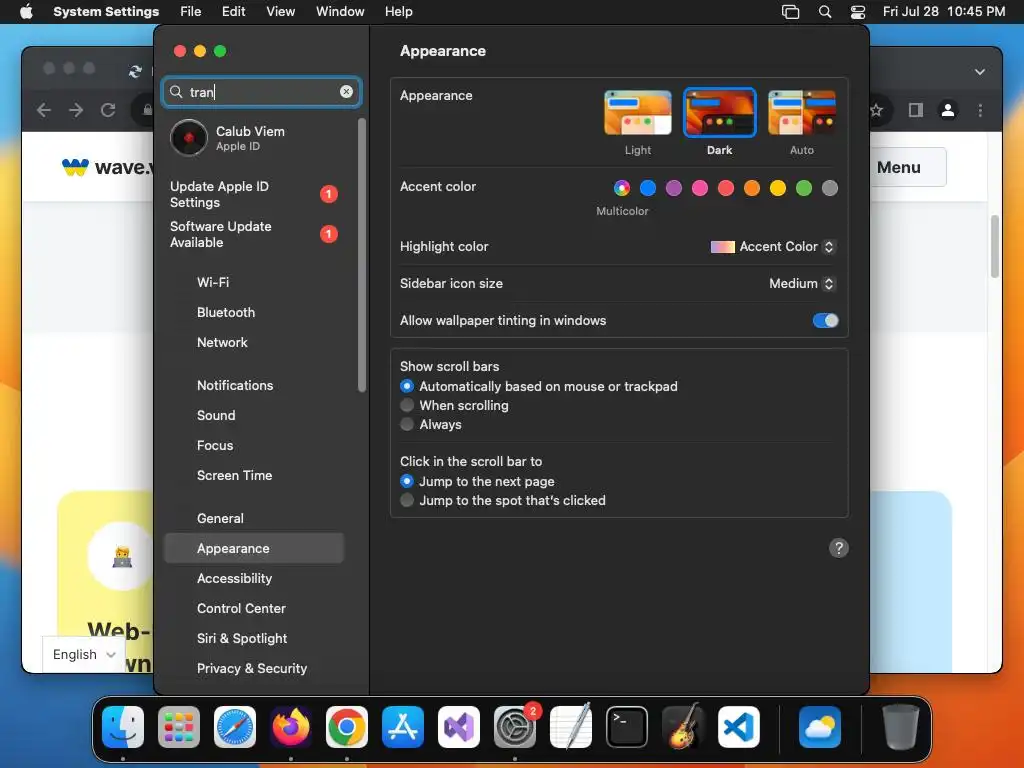Select Jump to the spot that's clicked
The height and width of the screenshot is (768, 1024).
tap(407, 500)
